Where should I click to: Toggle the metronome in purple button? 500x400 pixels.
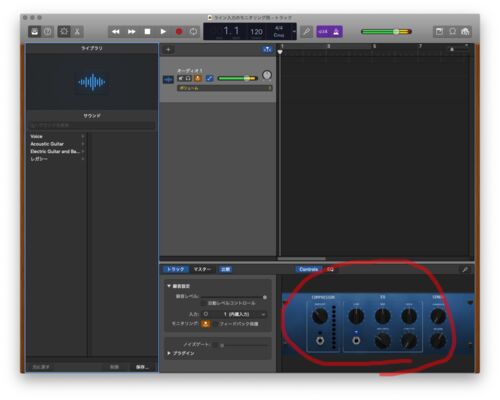tap(336, 32)
